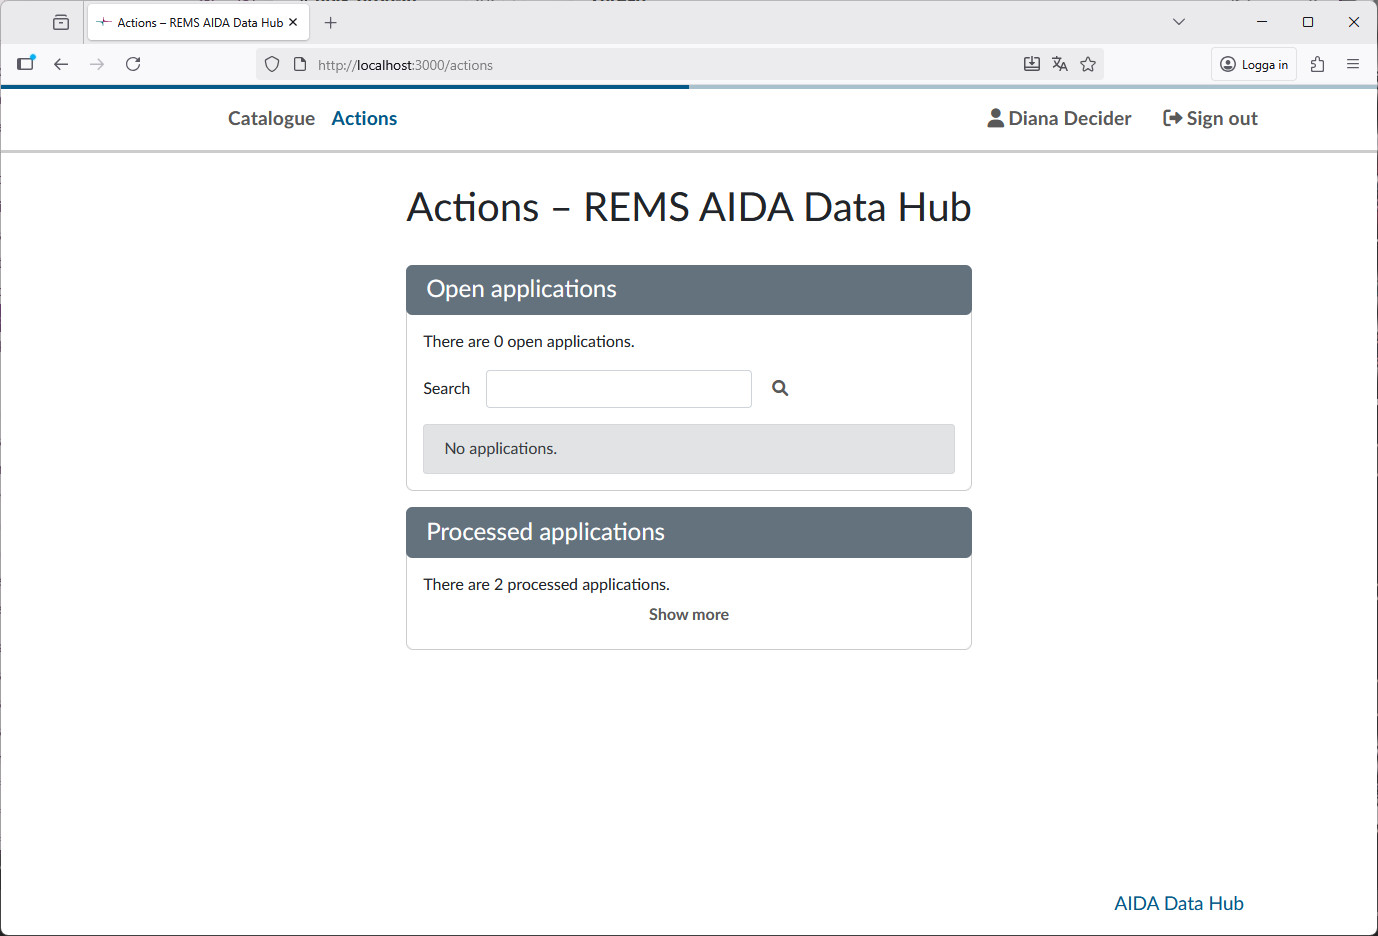This screenshot has height=936, width=1378.
Task: Sign out using the exit door icon
Action: [1170, 117]
